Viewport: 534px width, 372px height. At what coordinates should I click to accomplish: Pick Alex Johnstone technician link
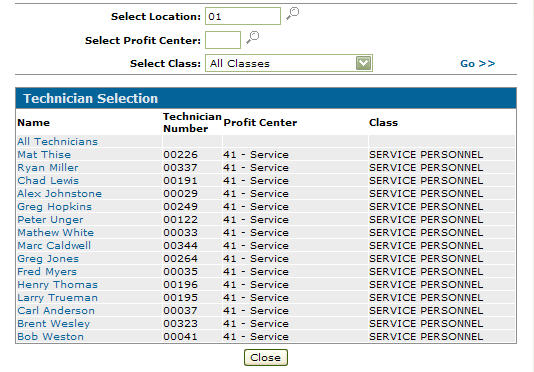60,193
